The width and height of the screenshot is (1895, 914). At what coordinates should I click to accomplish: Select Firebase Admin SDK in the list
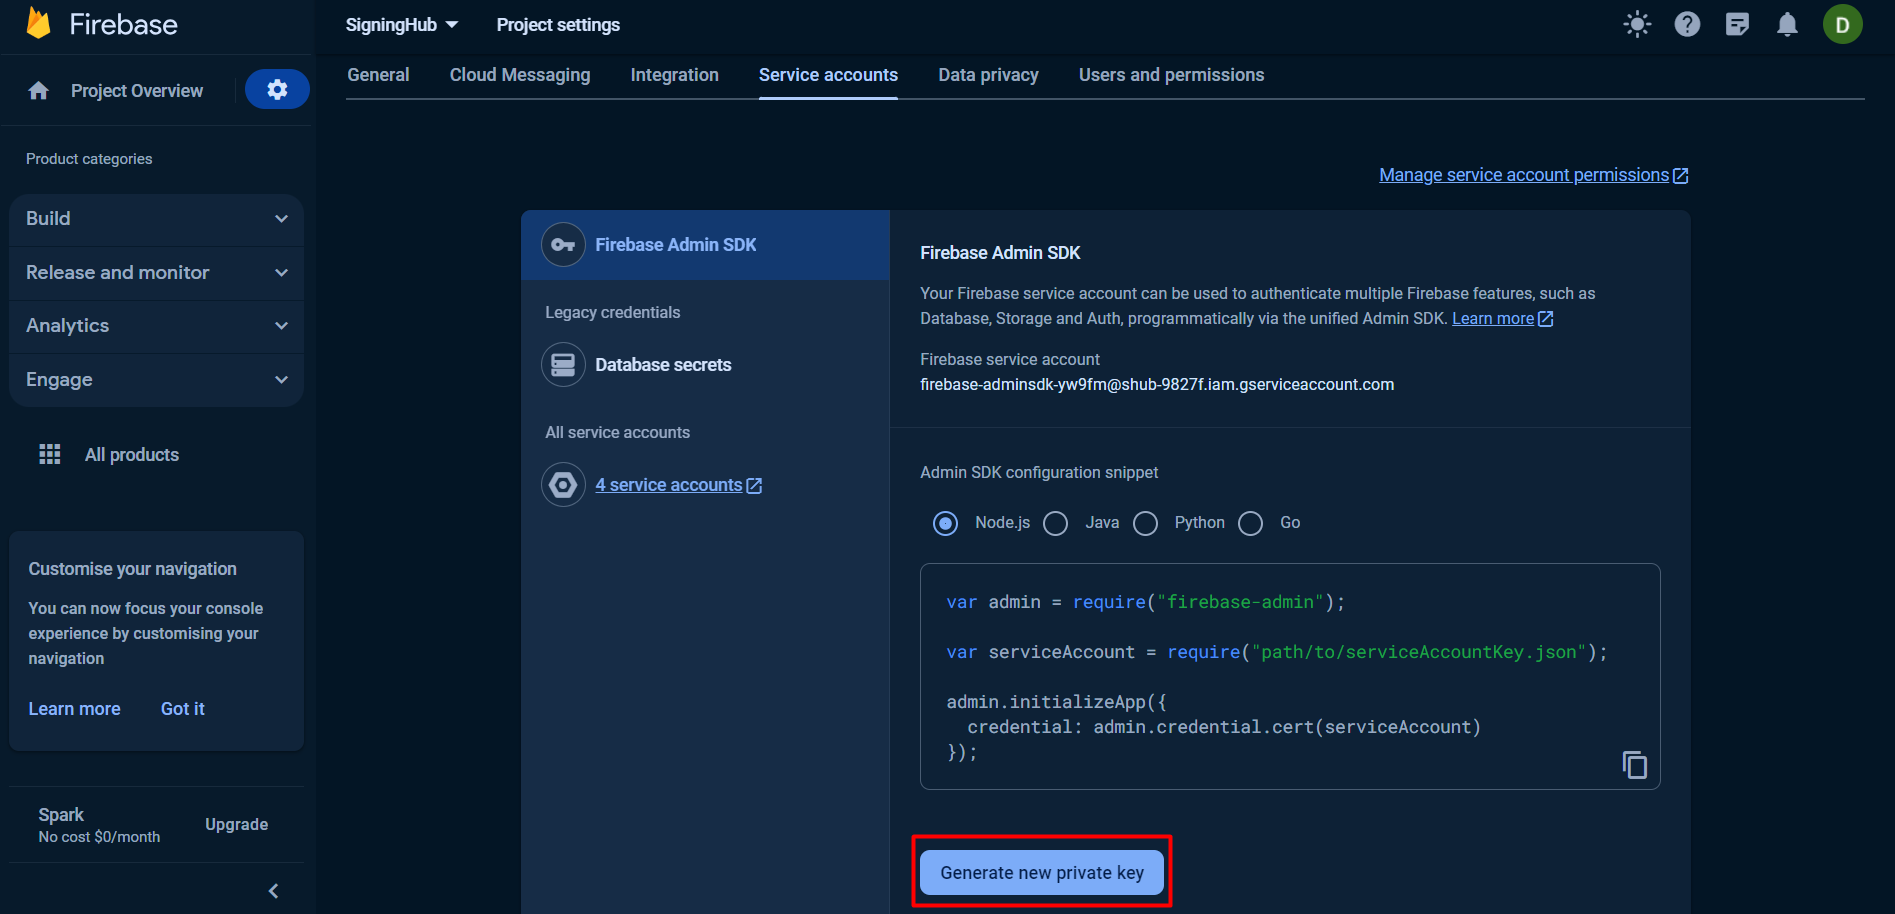point(705,244)
